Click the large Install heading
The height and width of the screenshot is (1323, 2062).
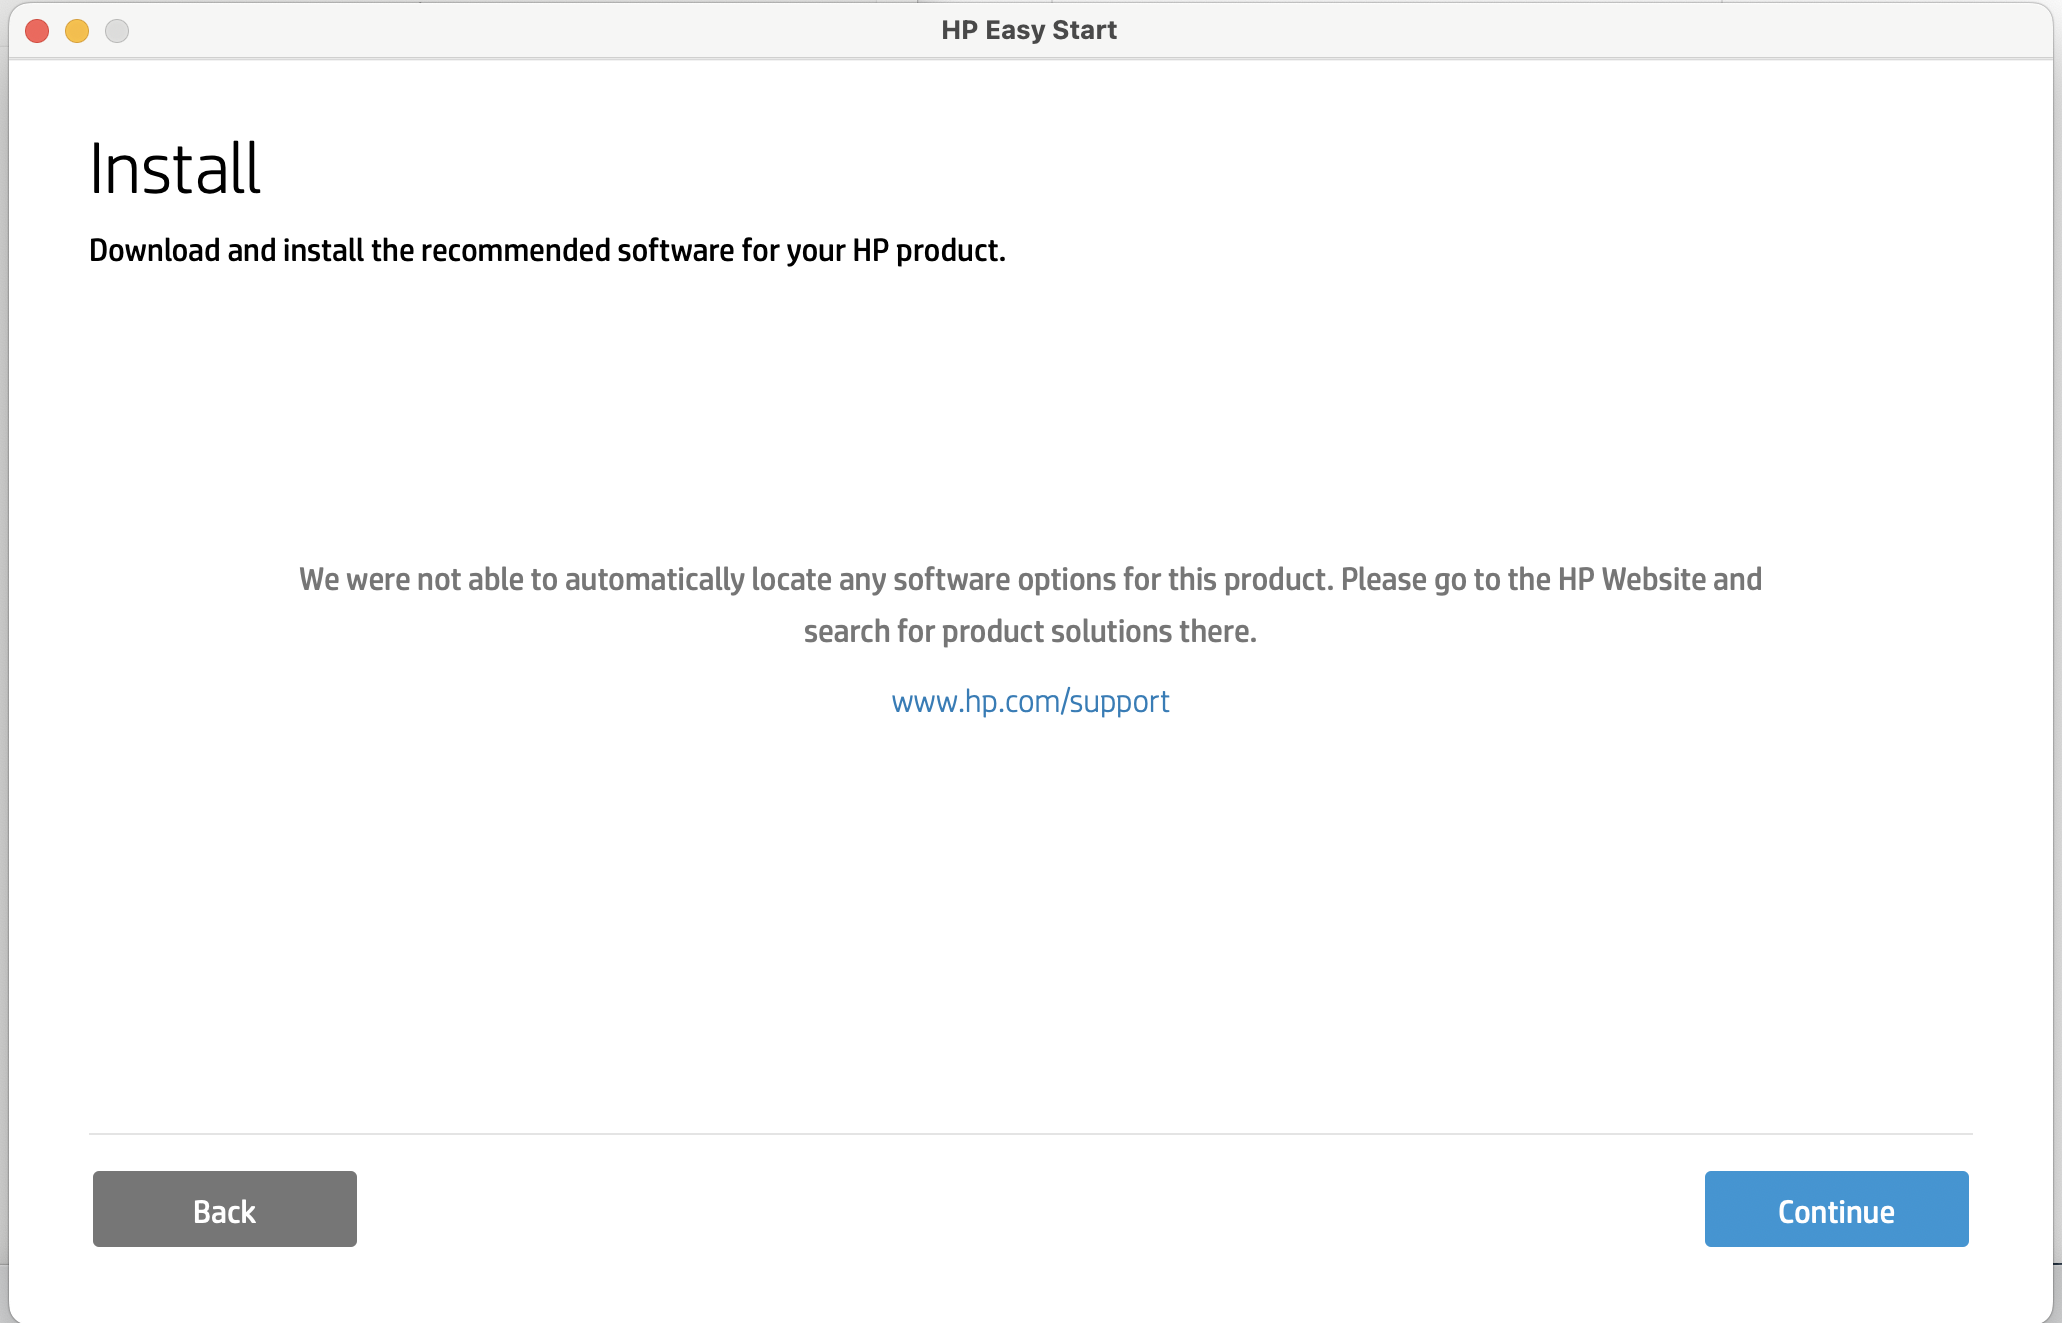point(175,168)
